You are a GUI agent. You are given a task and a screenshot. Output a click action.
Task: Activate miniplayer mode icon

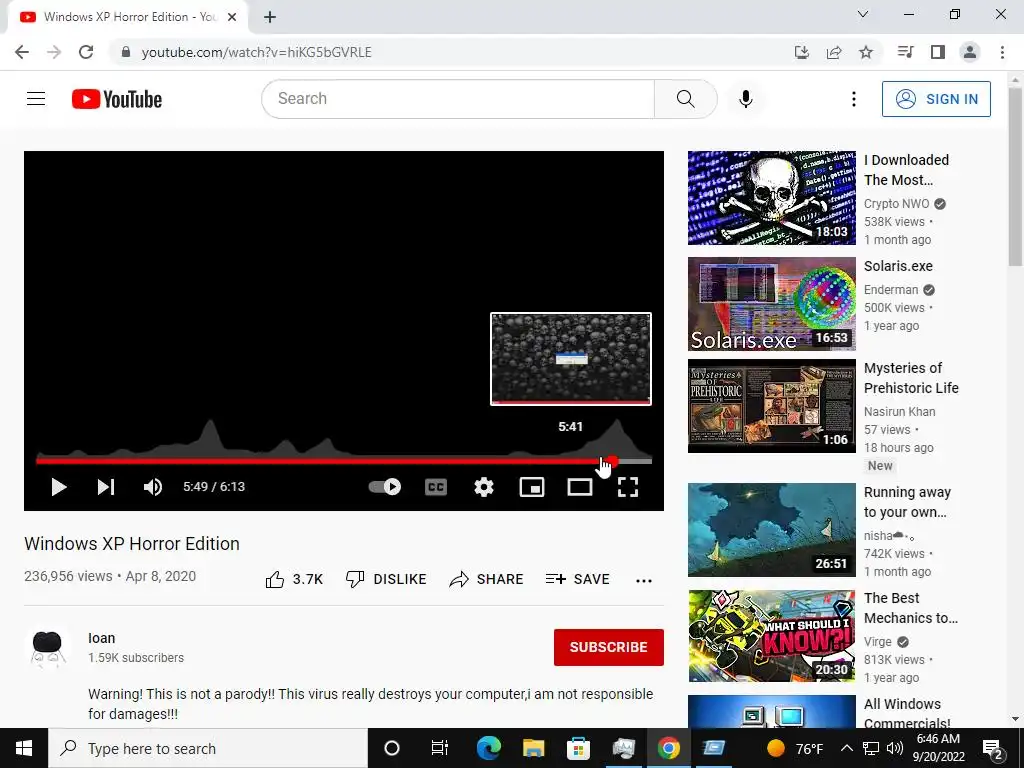coord(532,487)
